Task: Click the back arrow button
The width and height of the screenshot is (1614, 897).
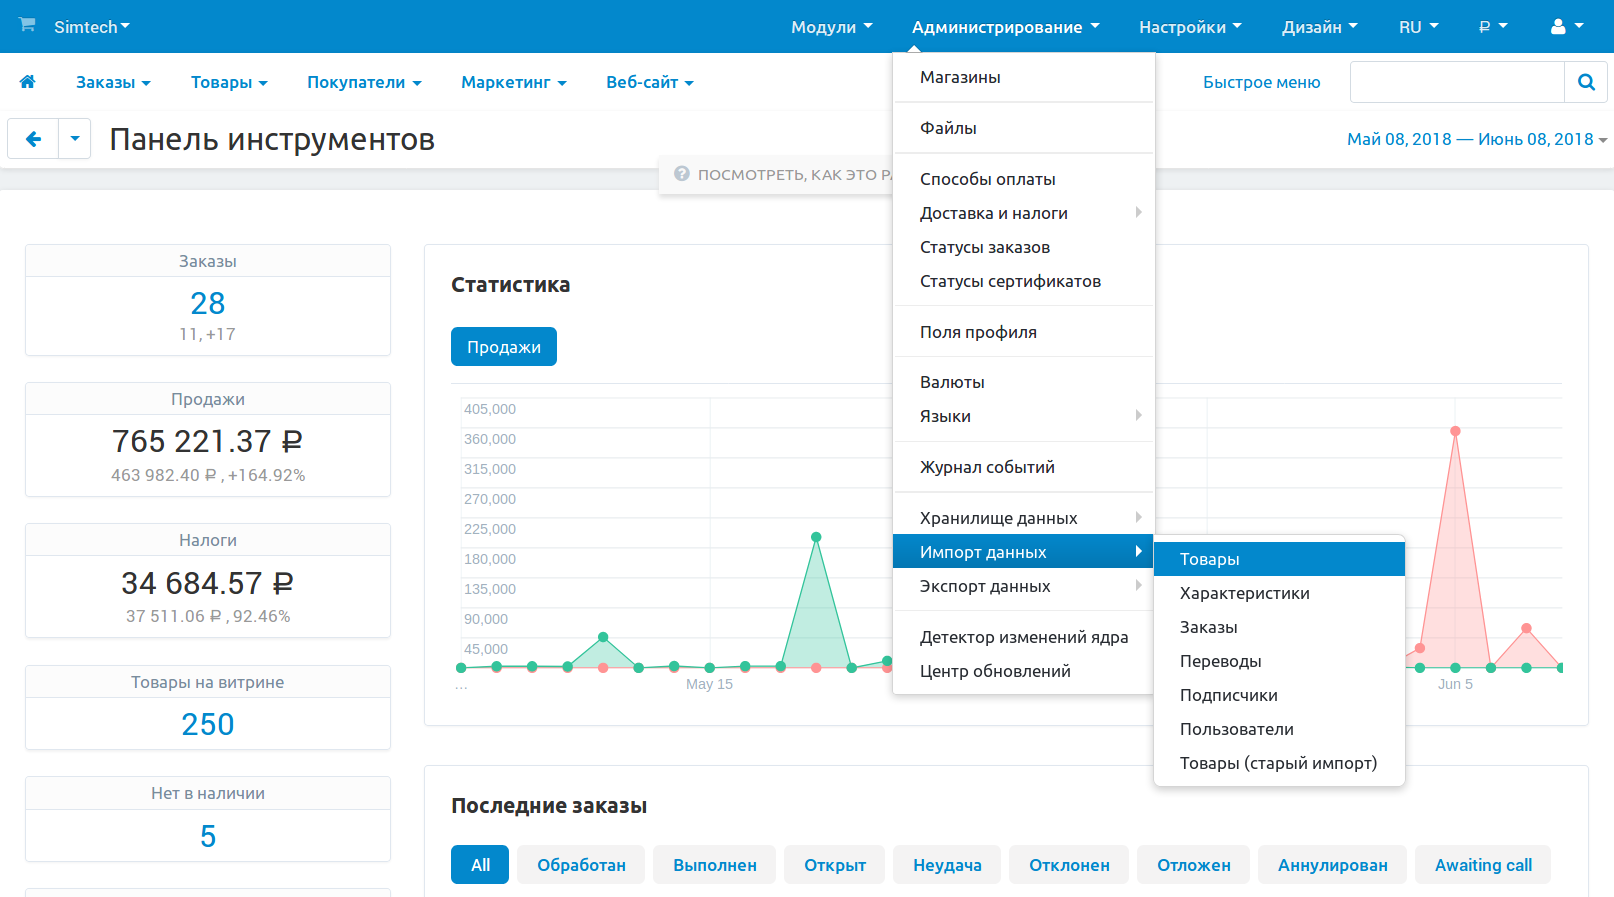Action: click(x=33, y=139)
